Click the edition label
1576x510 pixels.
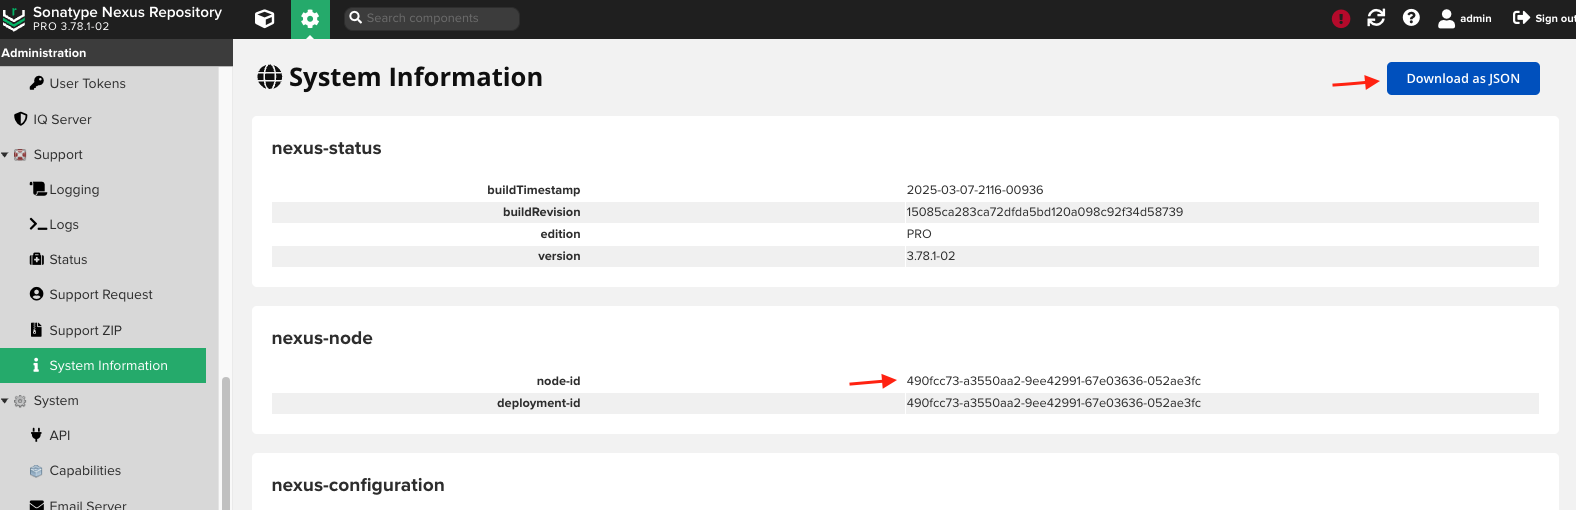click(x=560, y=234)
